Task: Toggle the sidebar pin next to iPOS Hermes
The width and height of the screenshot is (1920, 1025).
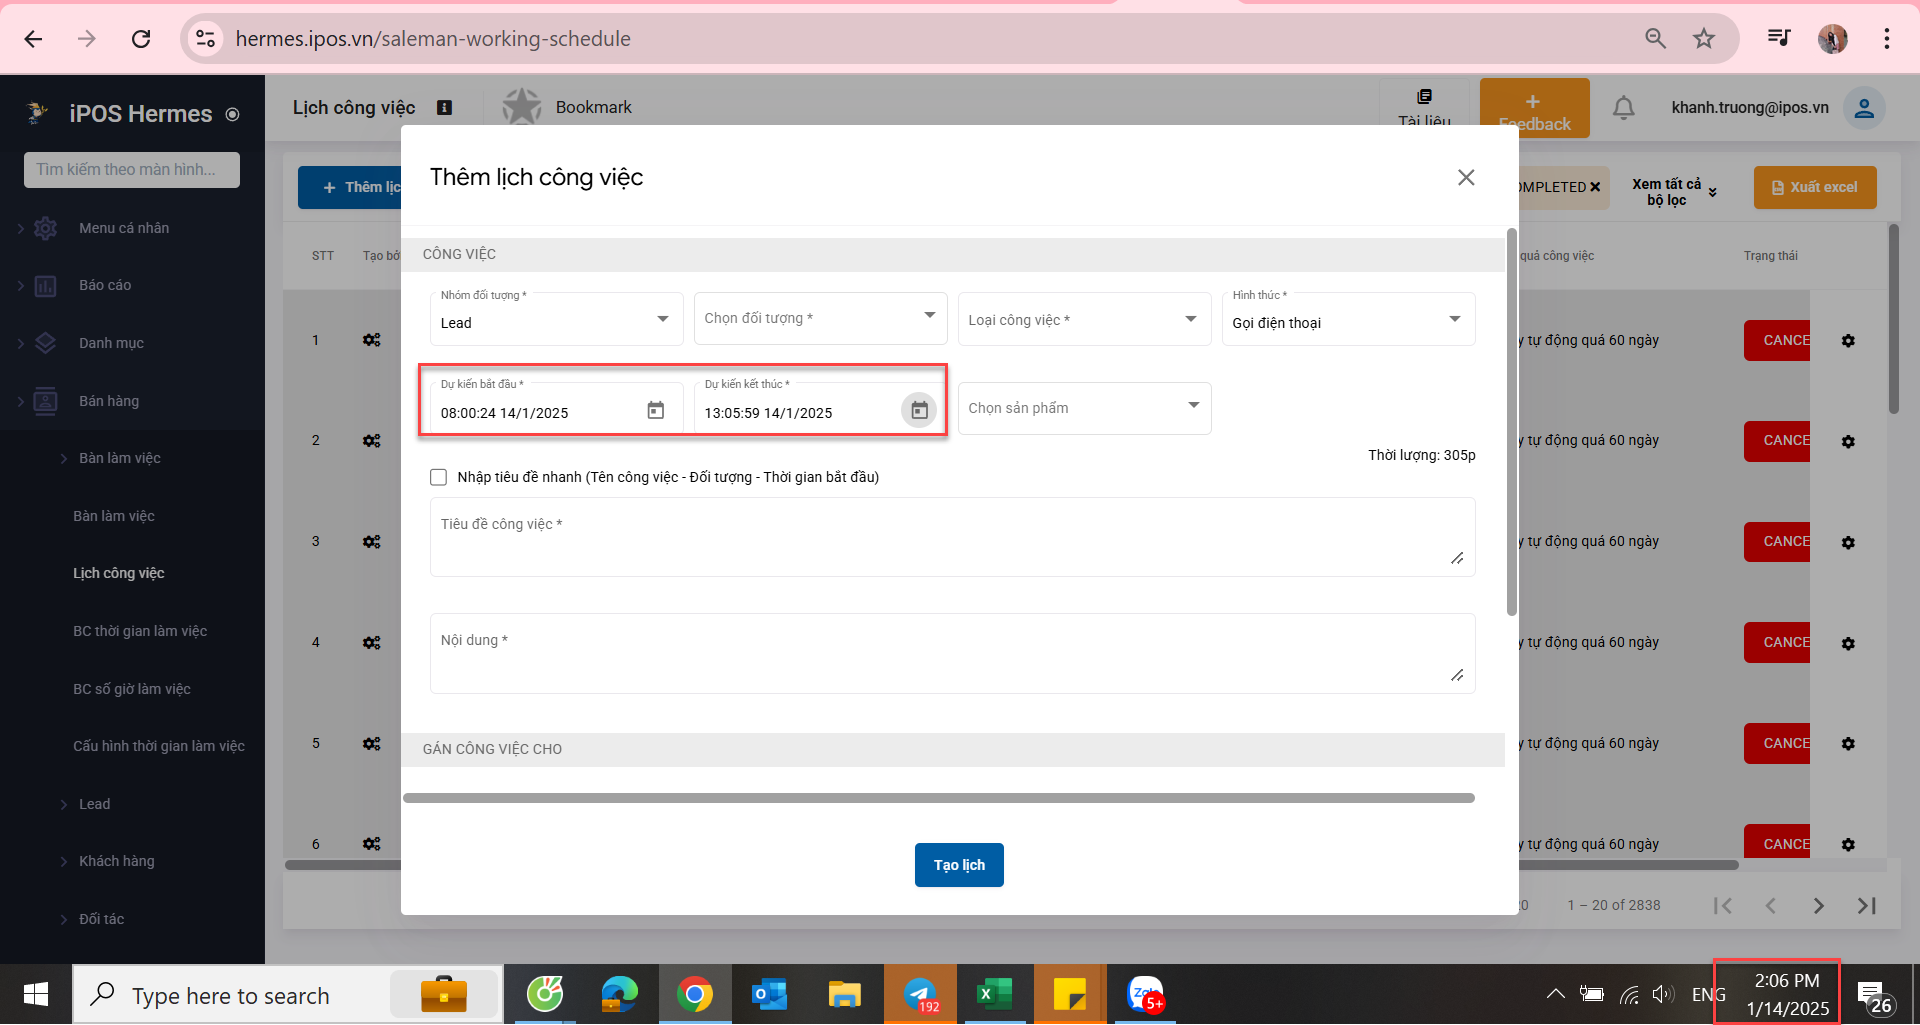Action: [232, 114]
